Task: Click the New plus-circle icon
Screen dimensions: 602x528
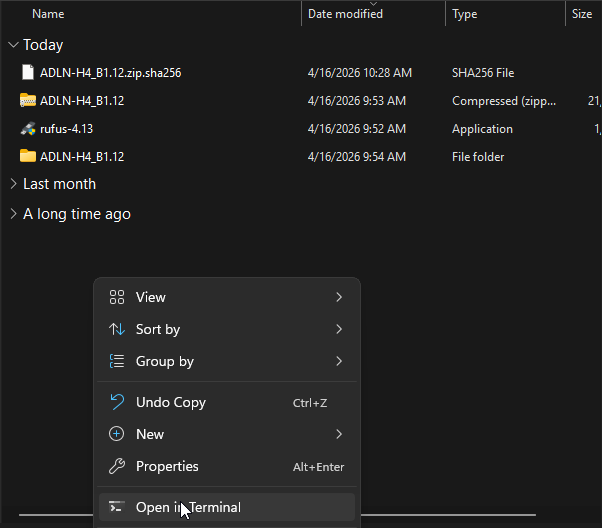Action: tap(117, 434)
